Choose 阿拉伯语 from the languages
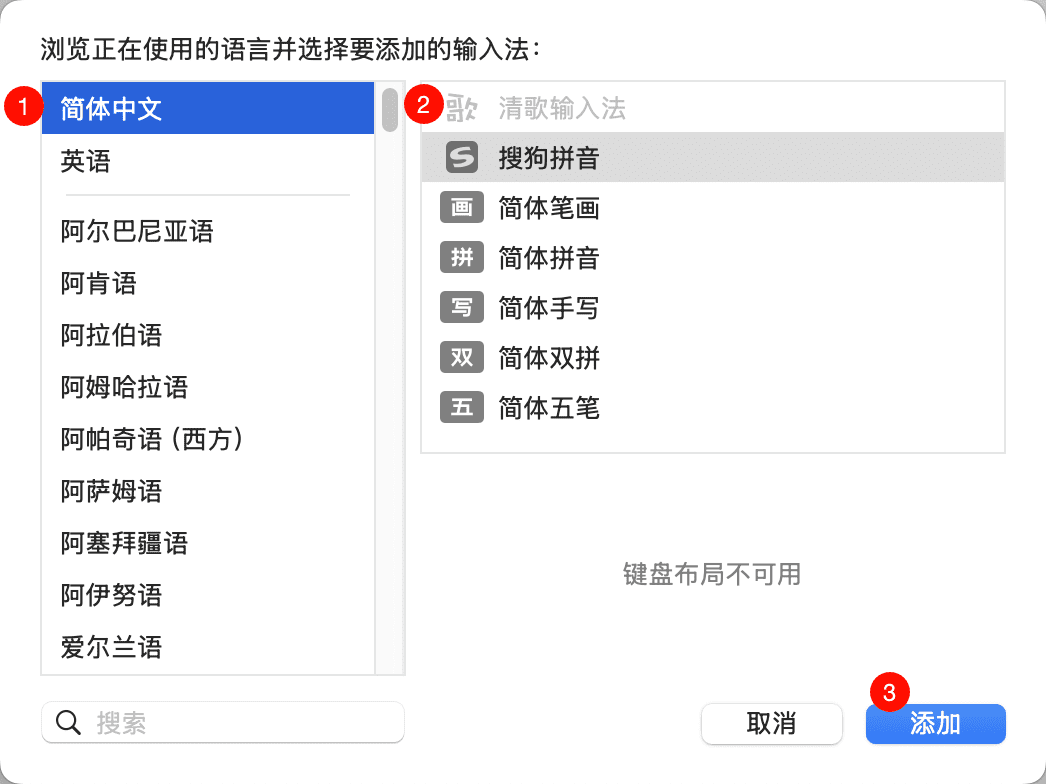Screen dimensions: 1046x784 click(x=111, y=335)
